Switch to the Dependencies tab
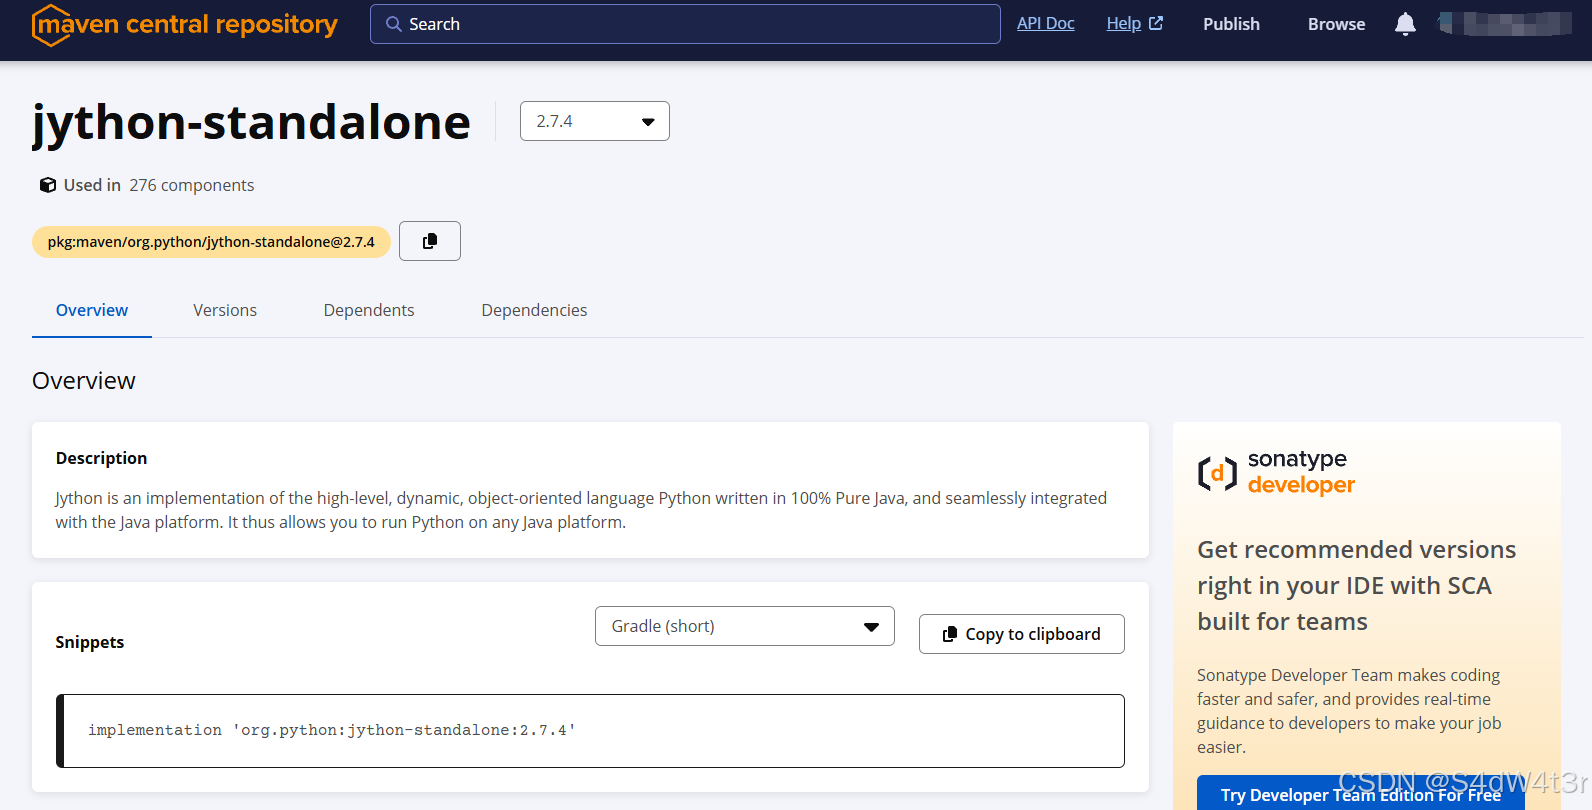This screenshot has height=810, width=1592. tap(534, 310)
